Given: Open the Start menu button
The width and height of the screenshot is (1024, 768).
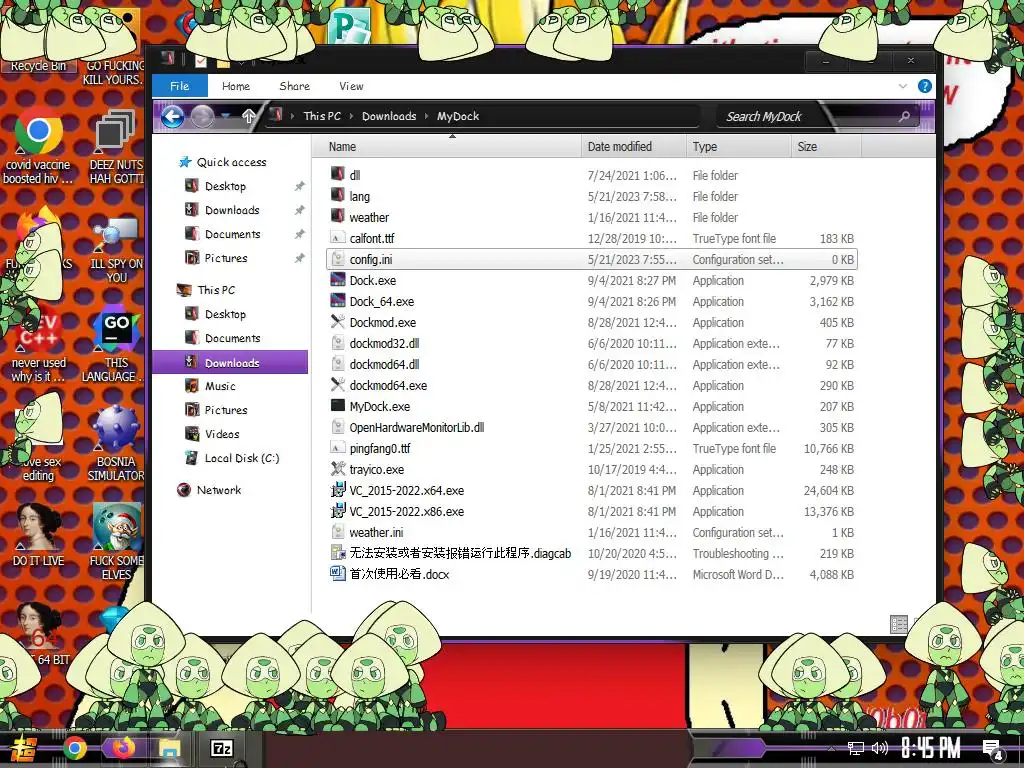Looking at the screenshot, I should (x=22, y=748).
